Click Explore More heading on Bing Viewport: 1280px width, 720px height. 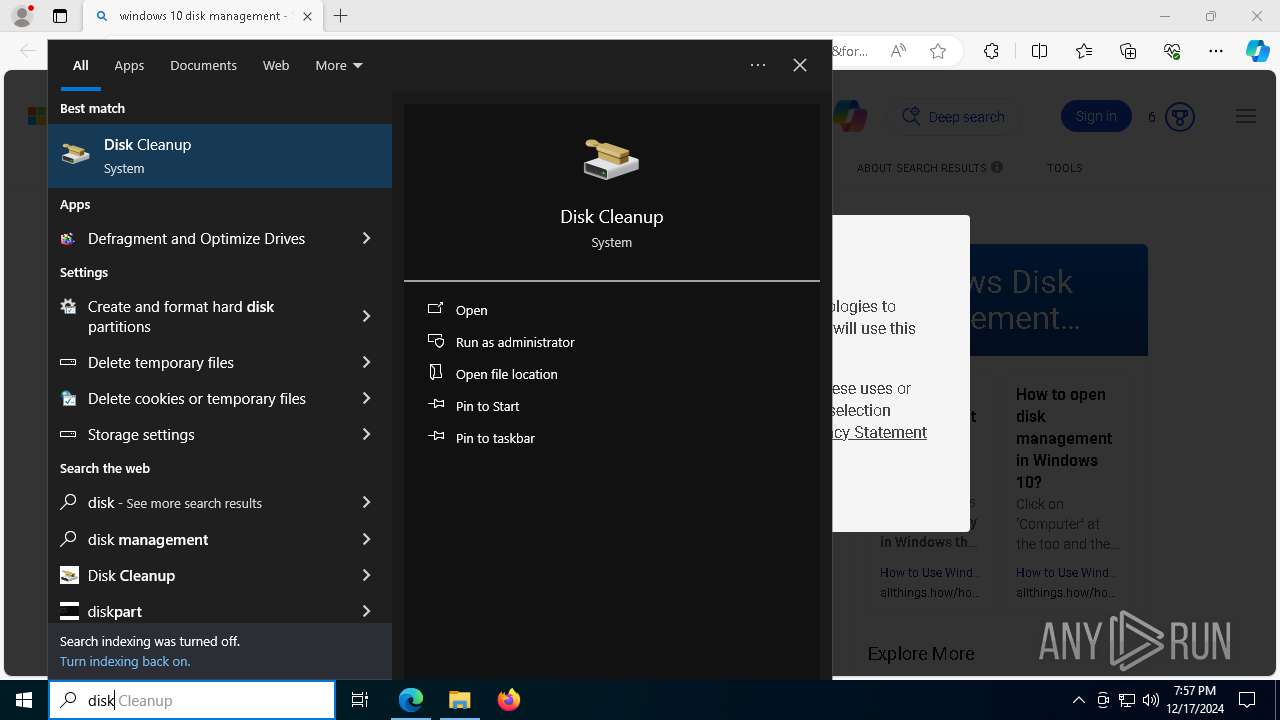click(x=921, y=653)
